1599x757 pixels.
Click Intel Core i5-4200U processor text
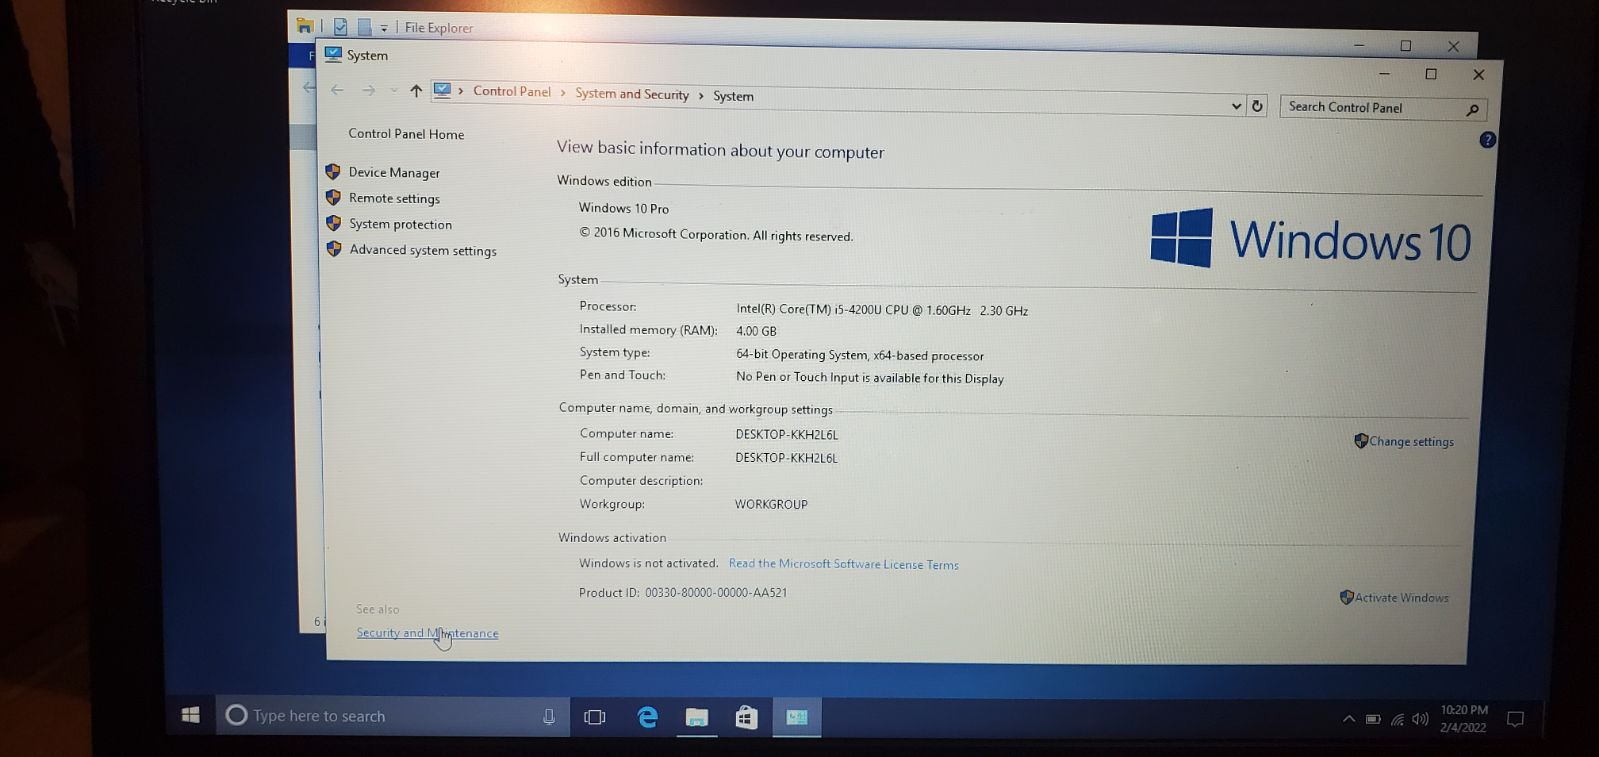click(x=882, y=310)
